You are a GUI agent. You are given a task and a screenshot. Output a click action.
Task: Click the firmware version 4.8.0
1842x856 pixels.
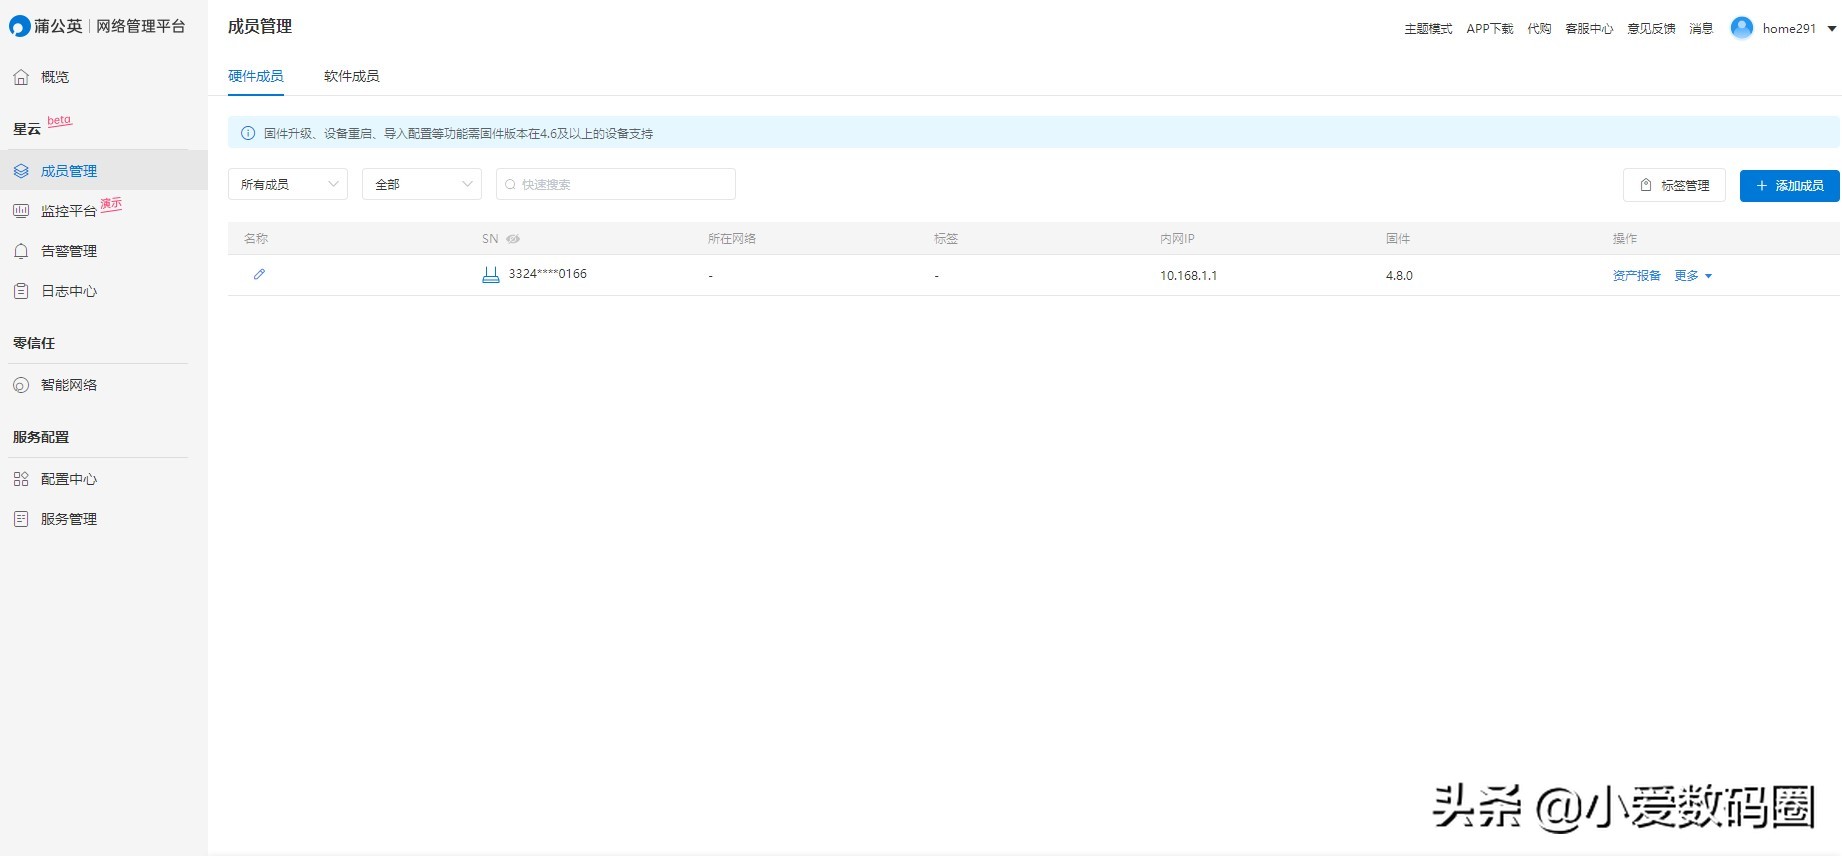click(1399, 276)
